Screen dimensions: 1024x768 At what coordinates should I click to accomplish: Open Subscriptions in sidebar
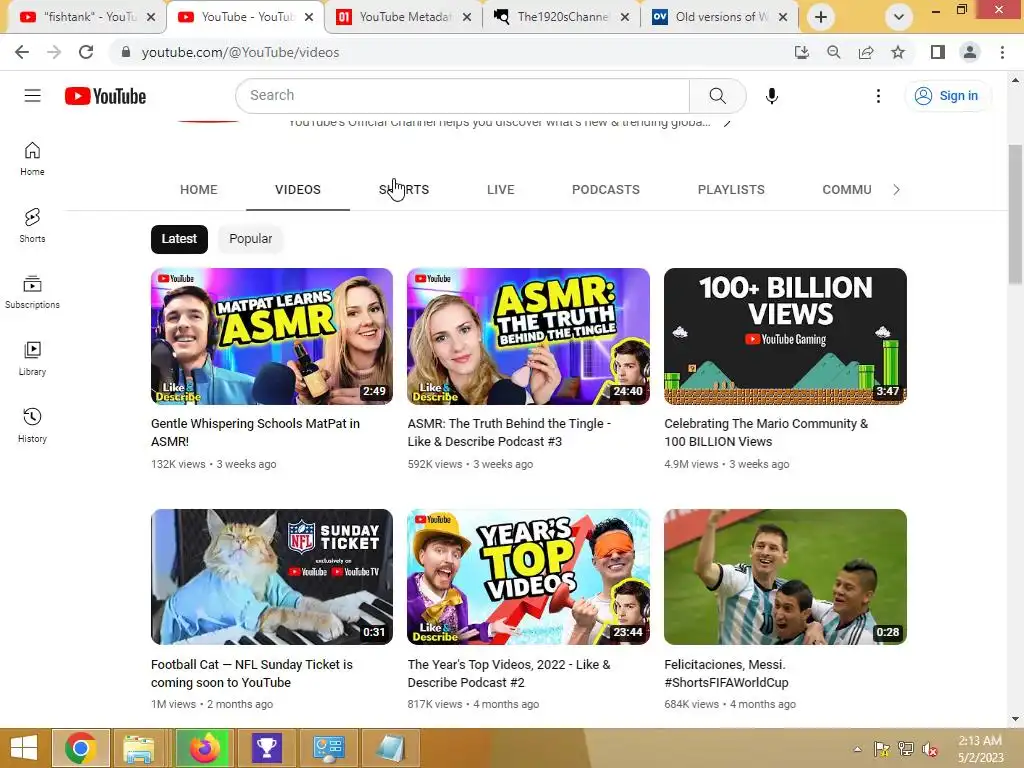pos(32,292)
